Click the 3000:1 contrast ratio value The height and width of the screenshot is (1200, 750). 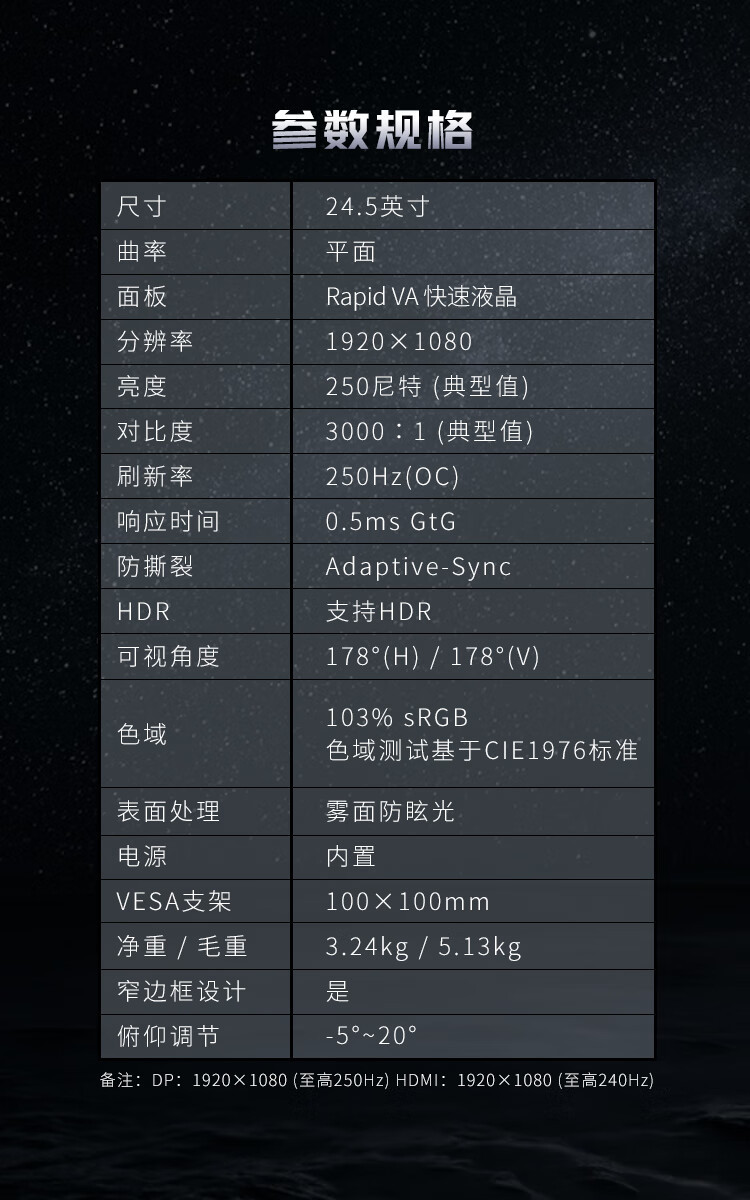[429, 432]
